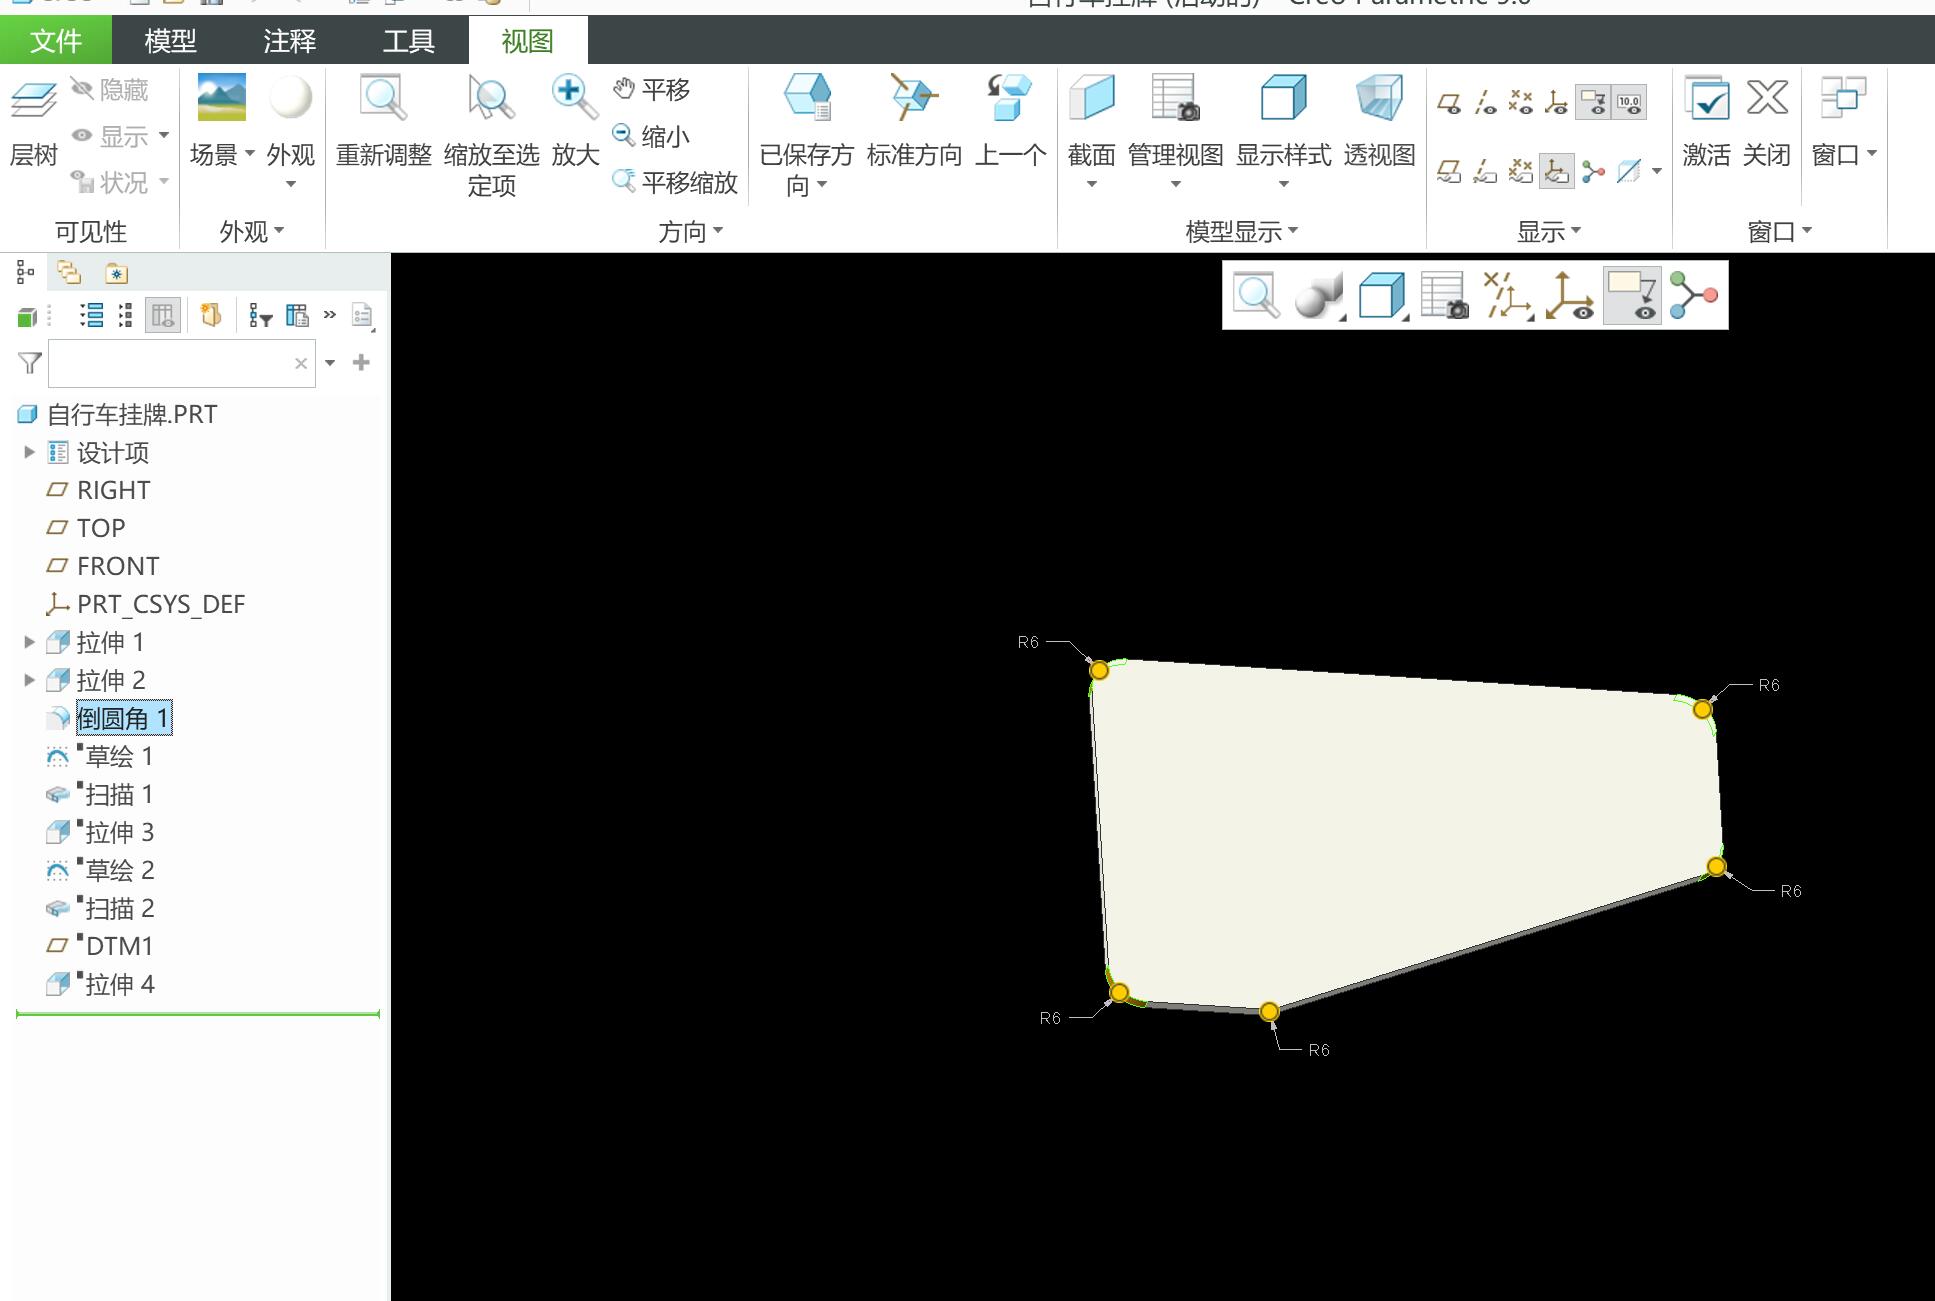The width and height of the screenshot is (1935, 1301).
Task: Switch to the 模型 ribbon tab
Action: pyautogui.click(x=170, y=41)
